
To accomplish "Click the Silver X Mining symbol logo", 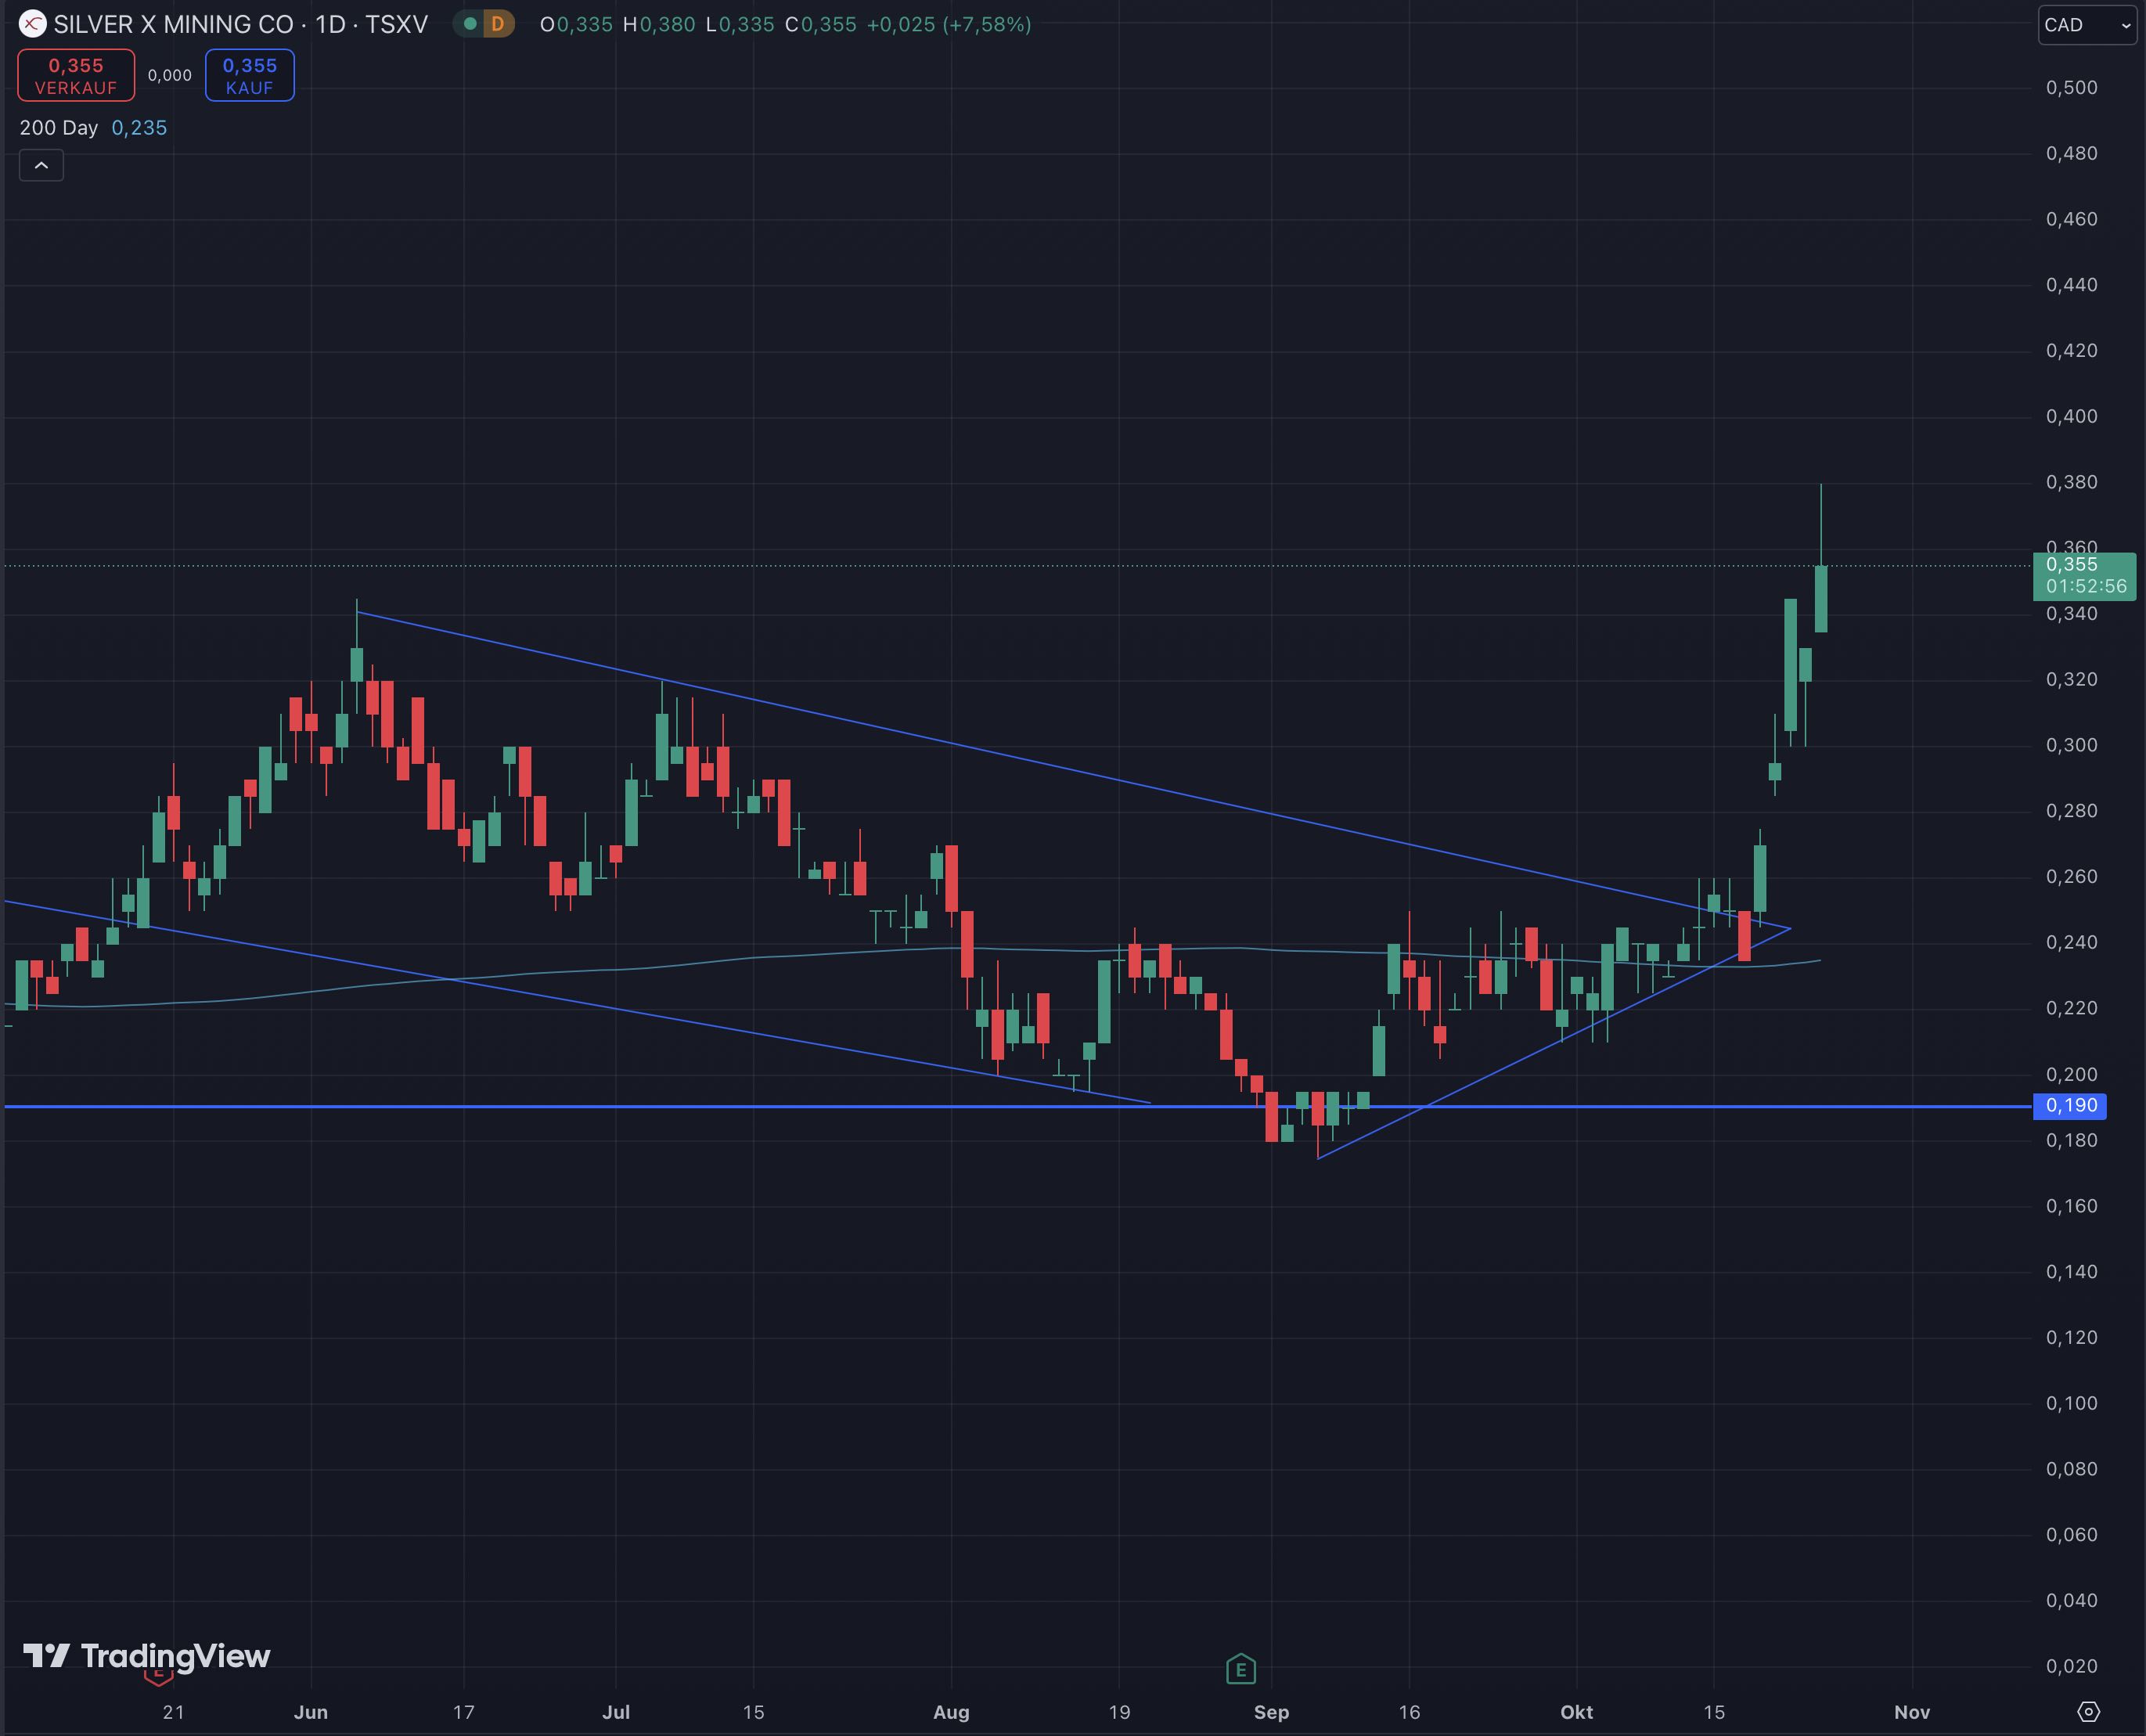I will point(32,23).
